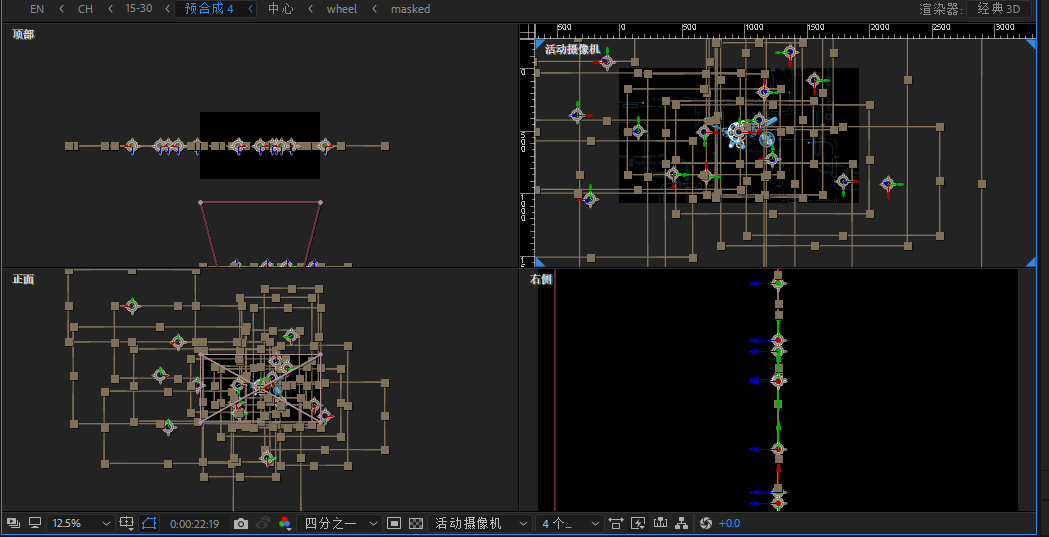This screenshot has width=1049, height=537.
Task: Open grid and guide options
Action: coord(127,523)
